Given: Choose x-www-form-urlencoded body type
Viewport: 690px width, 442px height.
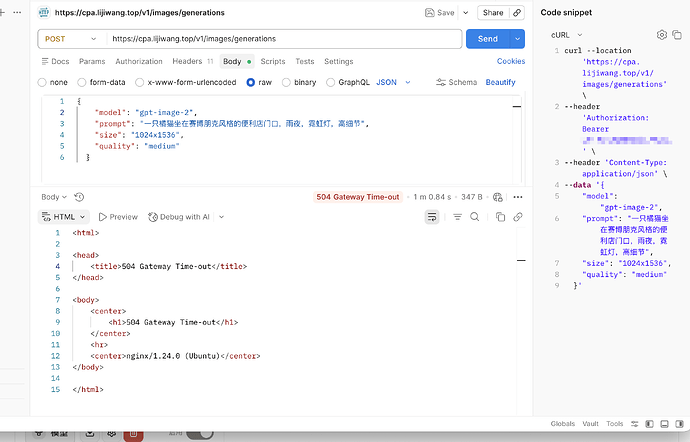Looking at the screenshot, I should tap(139, 82).
